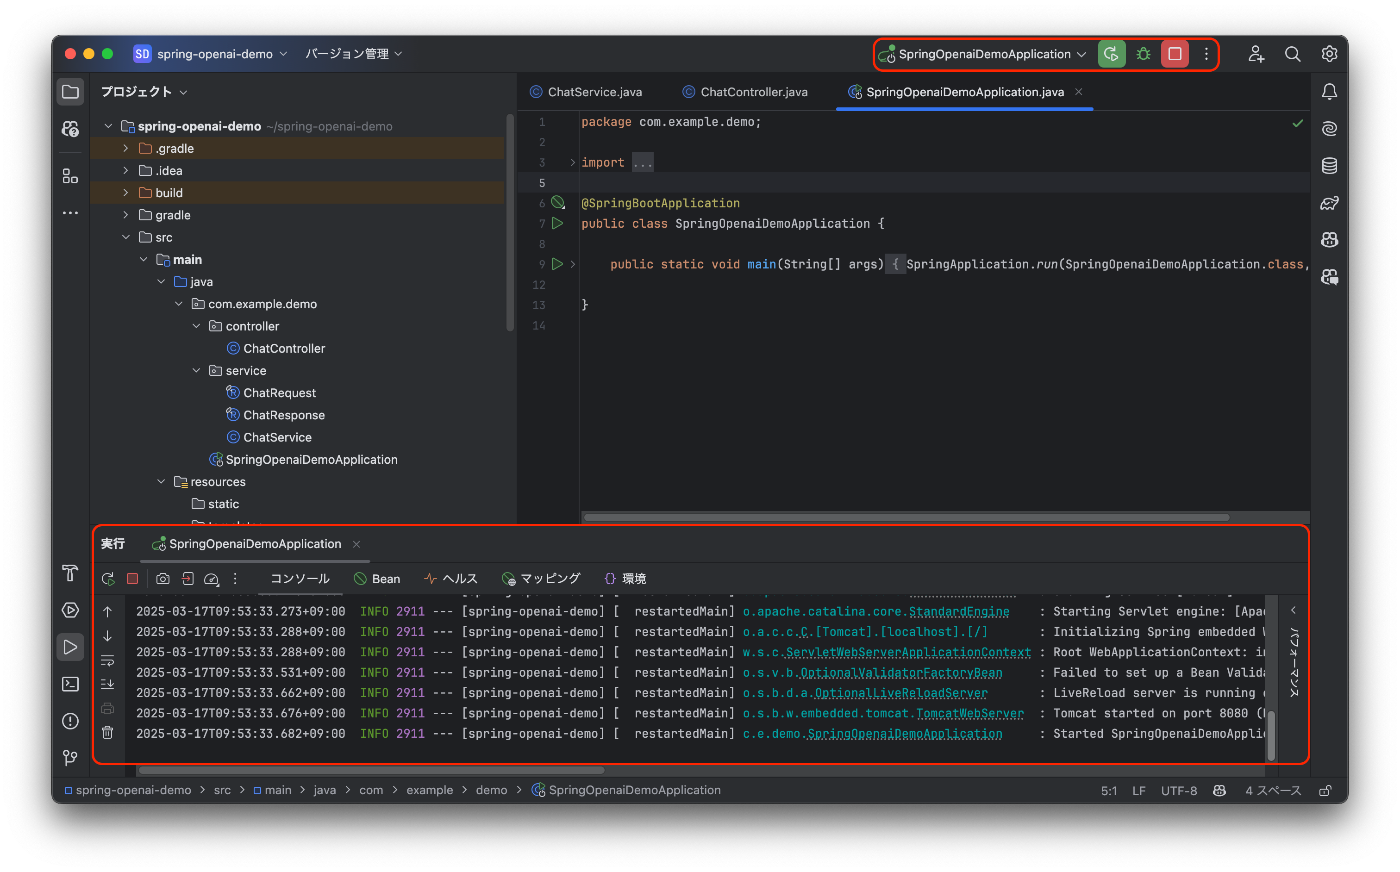Open the Terminal tool window
The width and height of the screenshot is (1400, 872).
pos(69,684)
